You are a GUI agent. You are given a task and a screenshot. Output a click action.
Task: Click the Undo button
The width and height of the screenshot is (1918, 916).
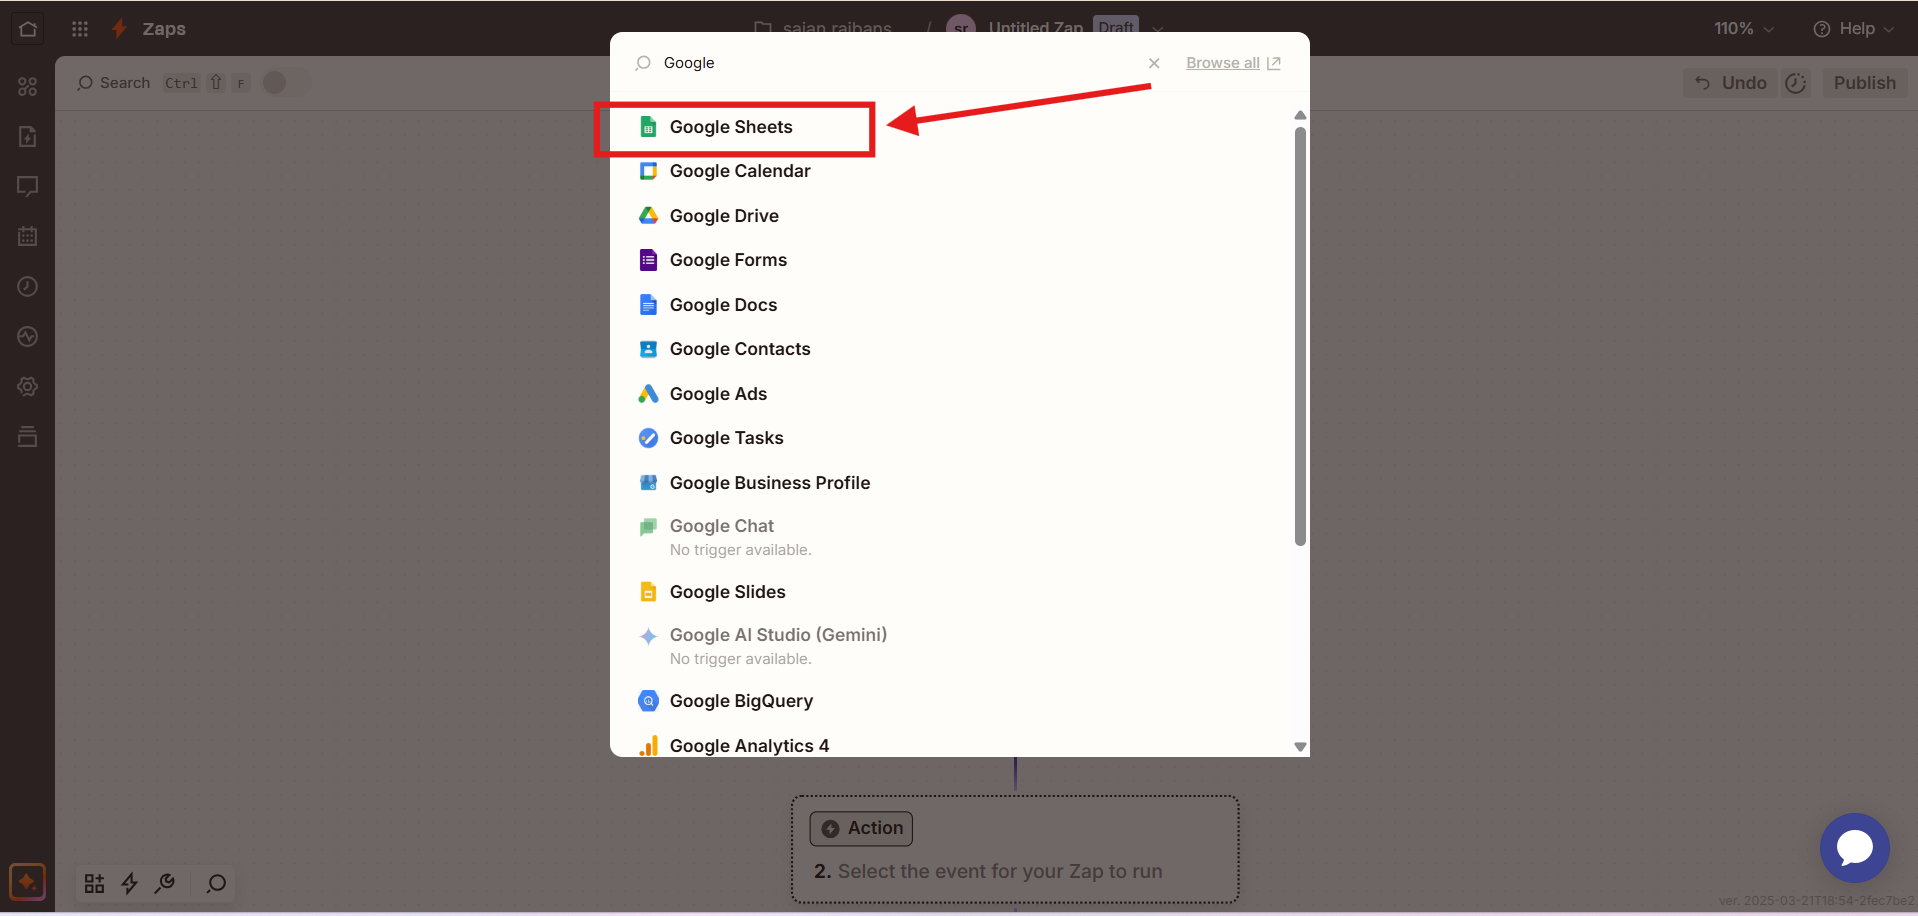pos(1731,83)
